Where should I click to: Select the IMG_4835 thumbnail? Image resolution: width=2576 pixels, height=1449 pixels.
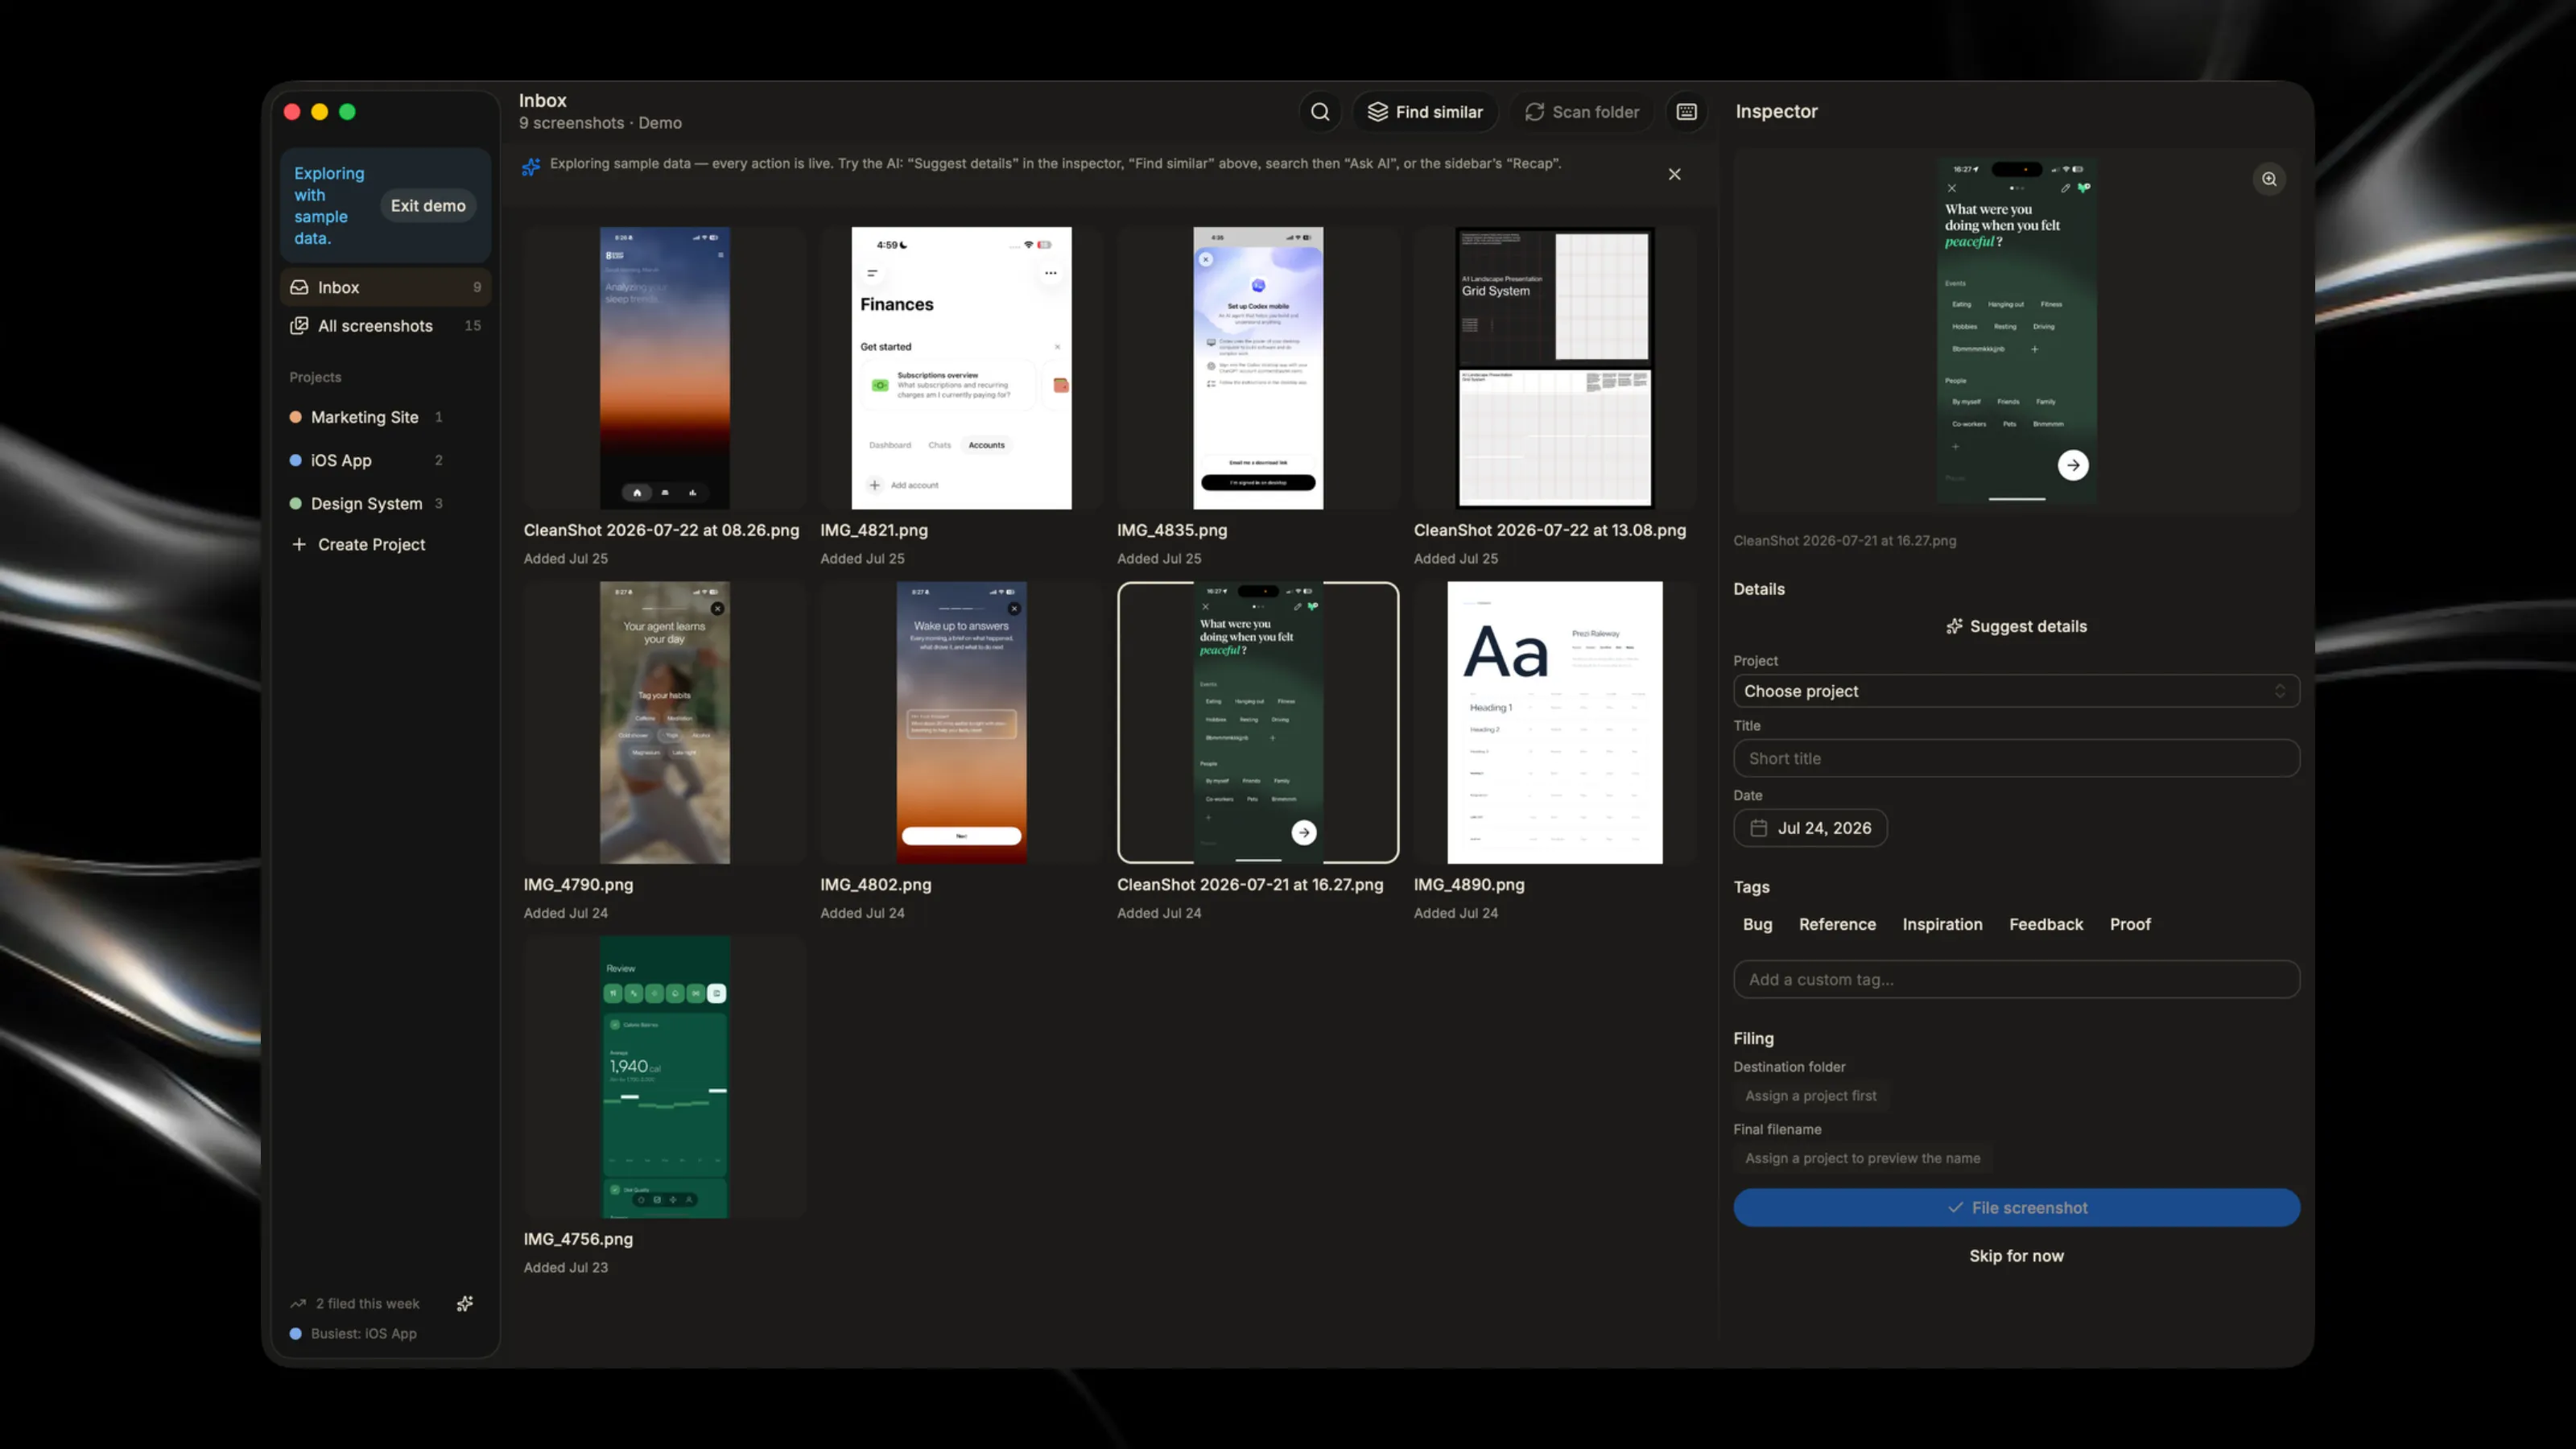tap(1258, 368)
